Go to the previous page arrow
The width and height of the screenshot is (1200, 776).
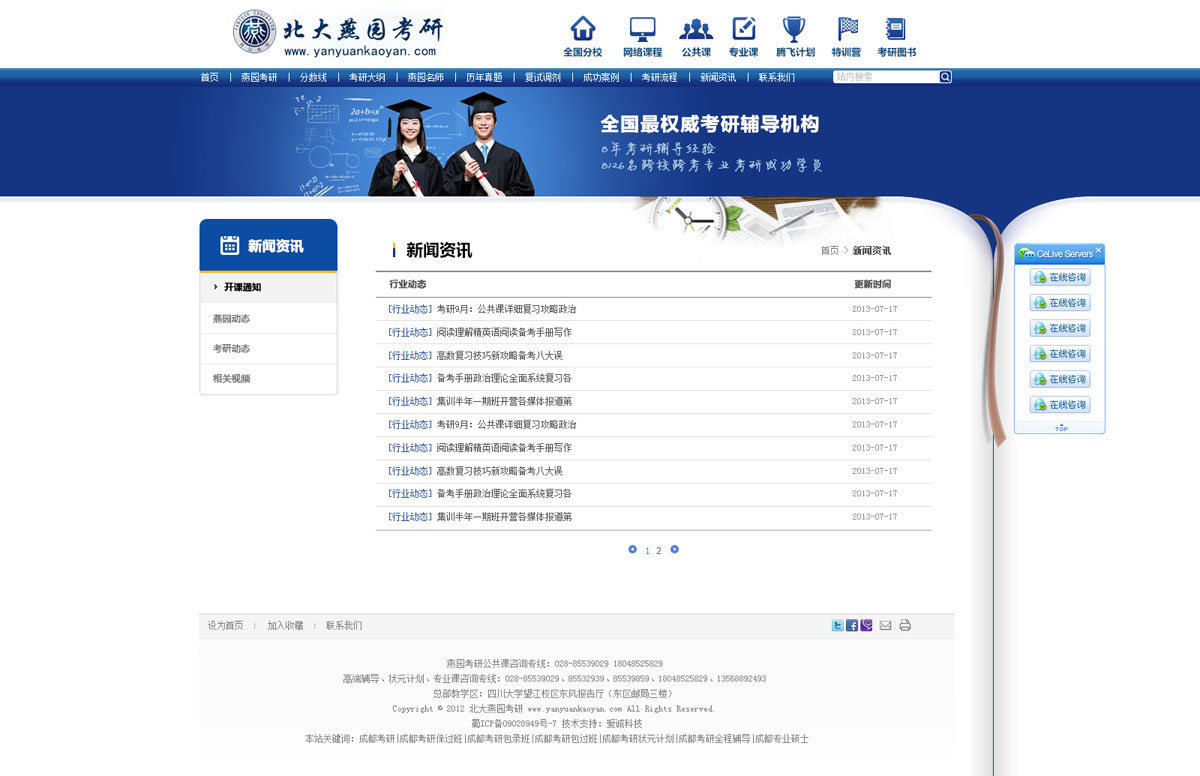tap(632, 549)
